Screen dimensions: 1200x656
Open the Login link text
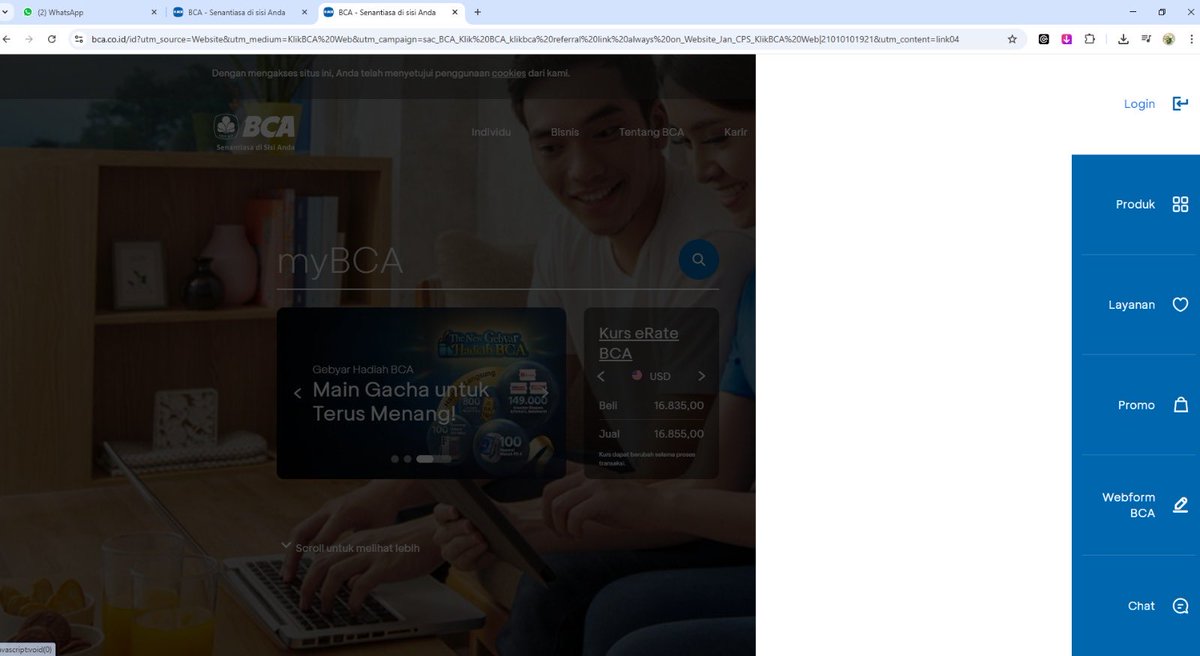pyautogui.click(x=1139, y=104)
